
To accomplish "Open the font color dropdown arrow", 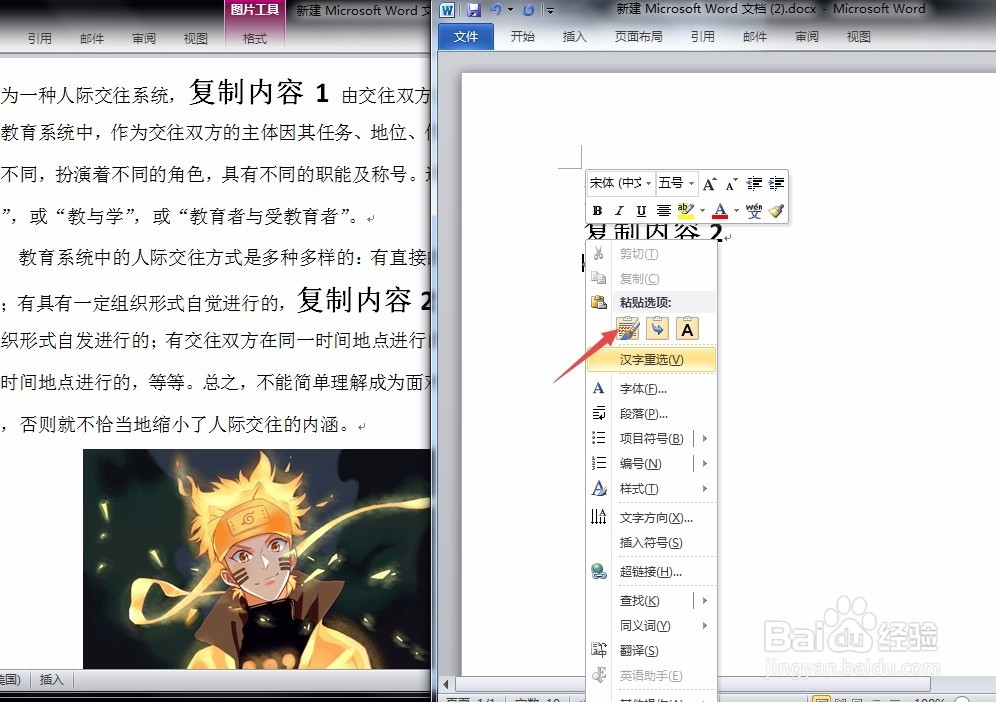I will [x=736, y=210].
